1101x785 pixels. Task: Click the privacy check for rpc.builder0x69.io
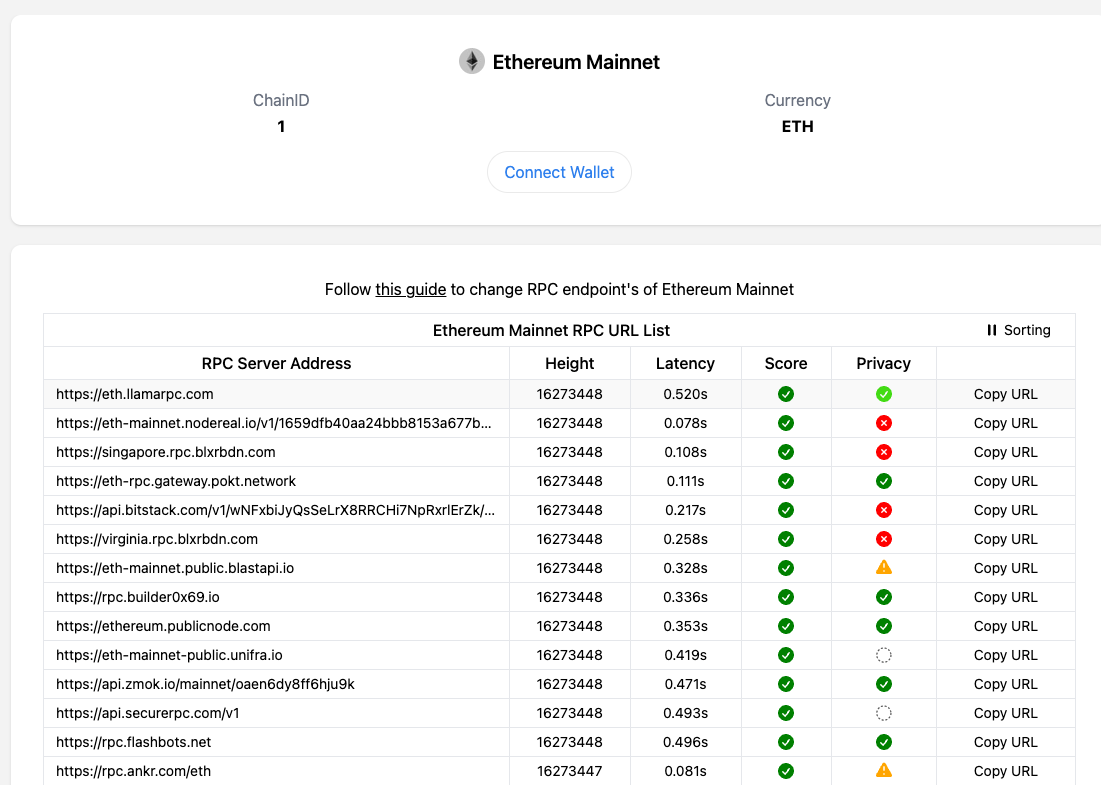pyautogui.click(x=884, y=597)
